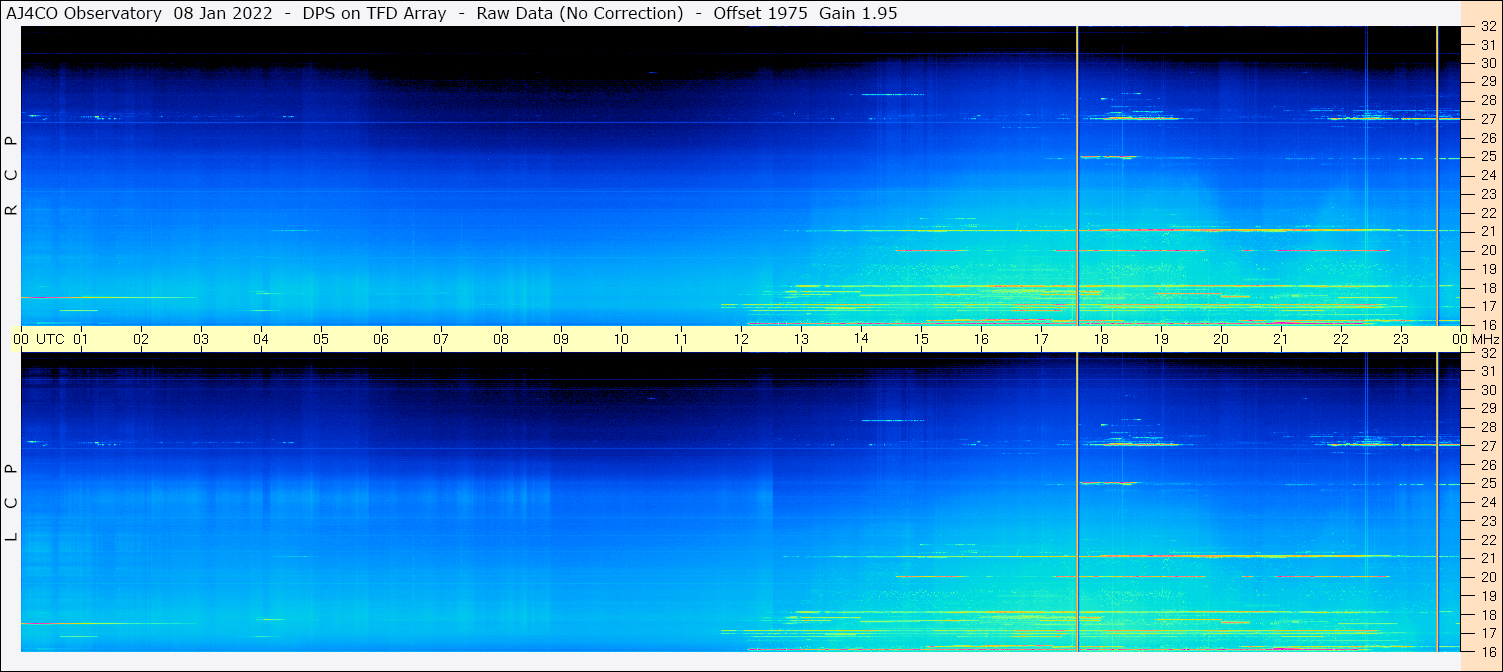Click the 09 hour tick on UTC axis

coord(561,339)
